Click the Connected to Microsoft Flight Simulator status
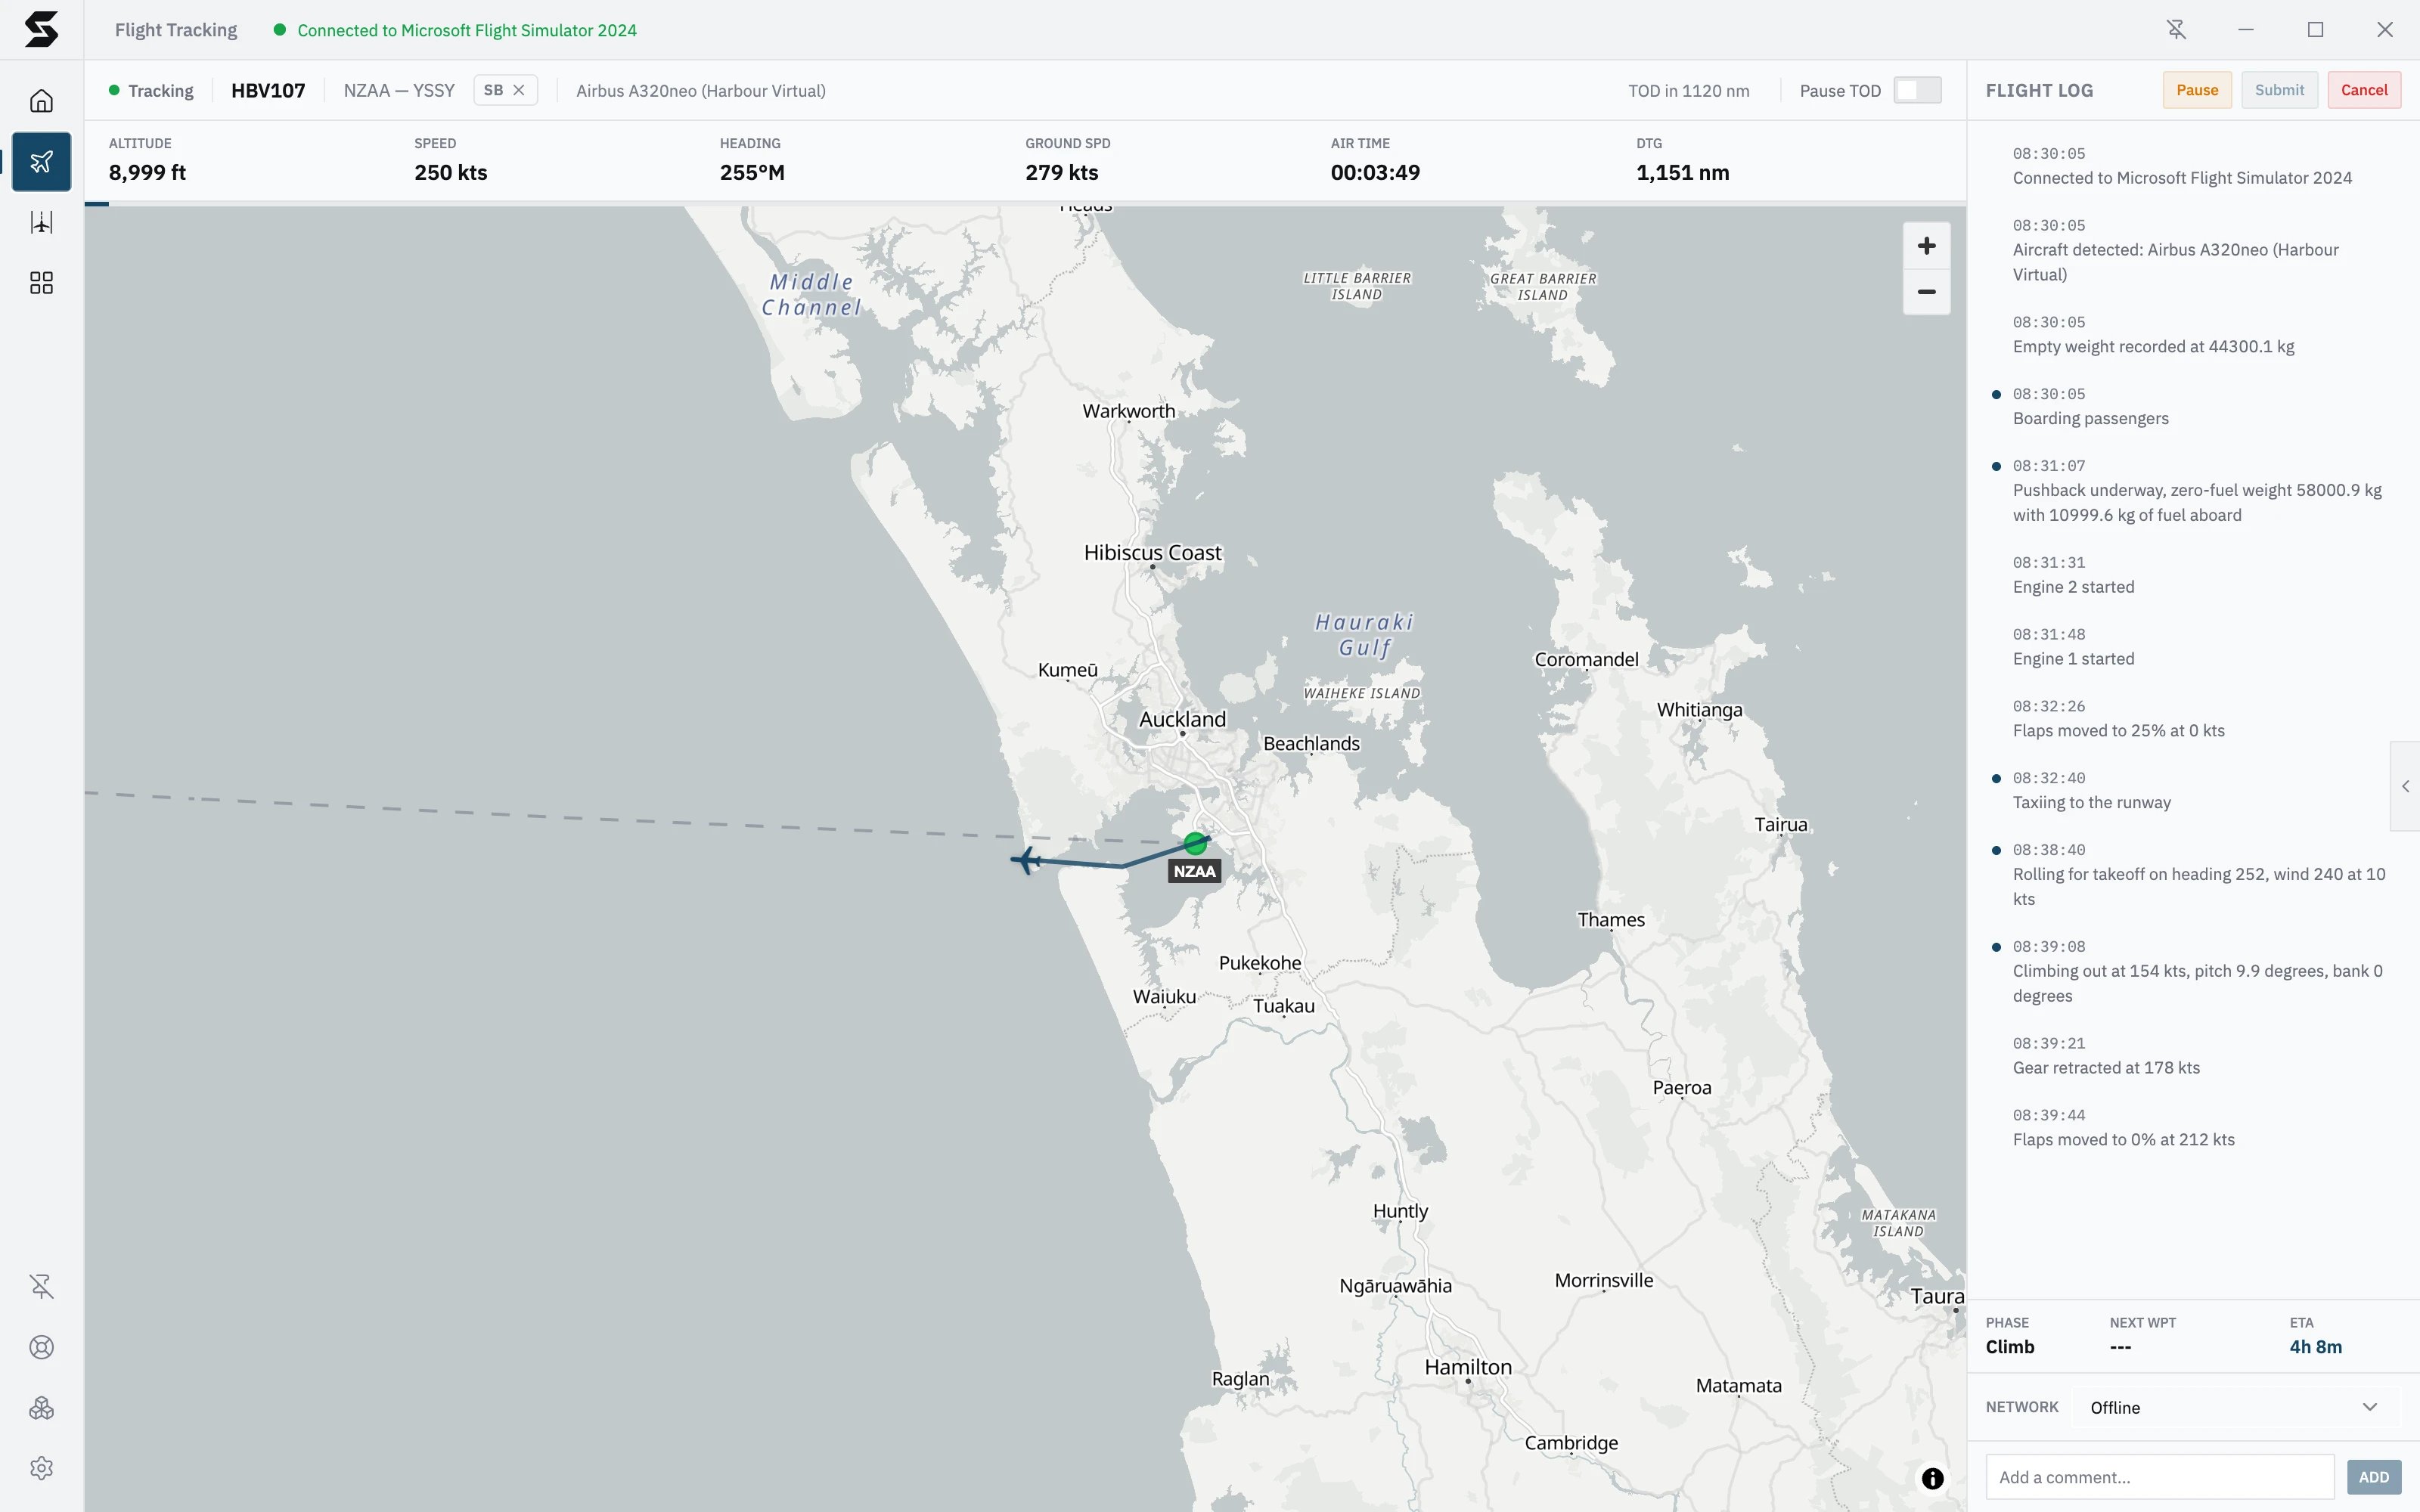This screenshot has width=2420, height=1512. [466, 30]
